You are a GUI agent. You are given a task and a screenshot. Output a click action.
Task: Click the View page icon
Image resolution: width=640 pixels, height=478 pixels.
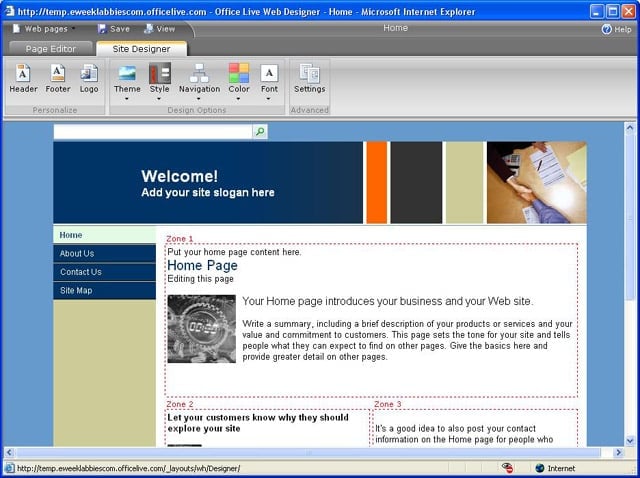(x=149, y=29)
